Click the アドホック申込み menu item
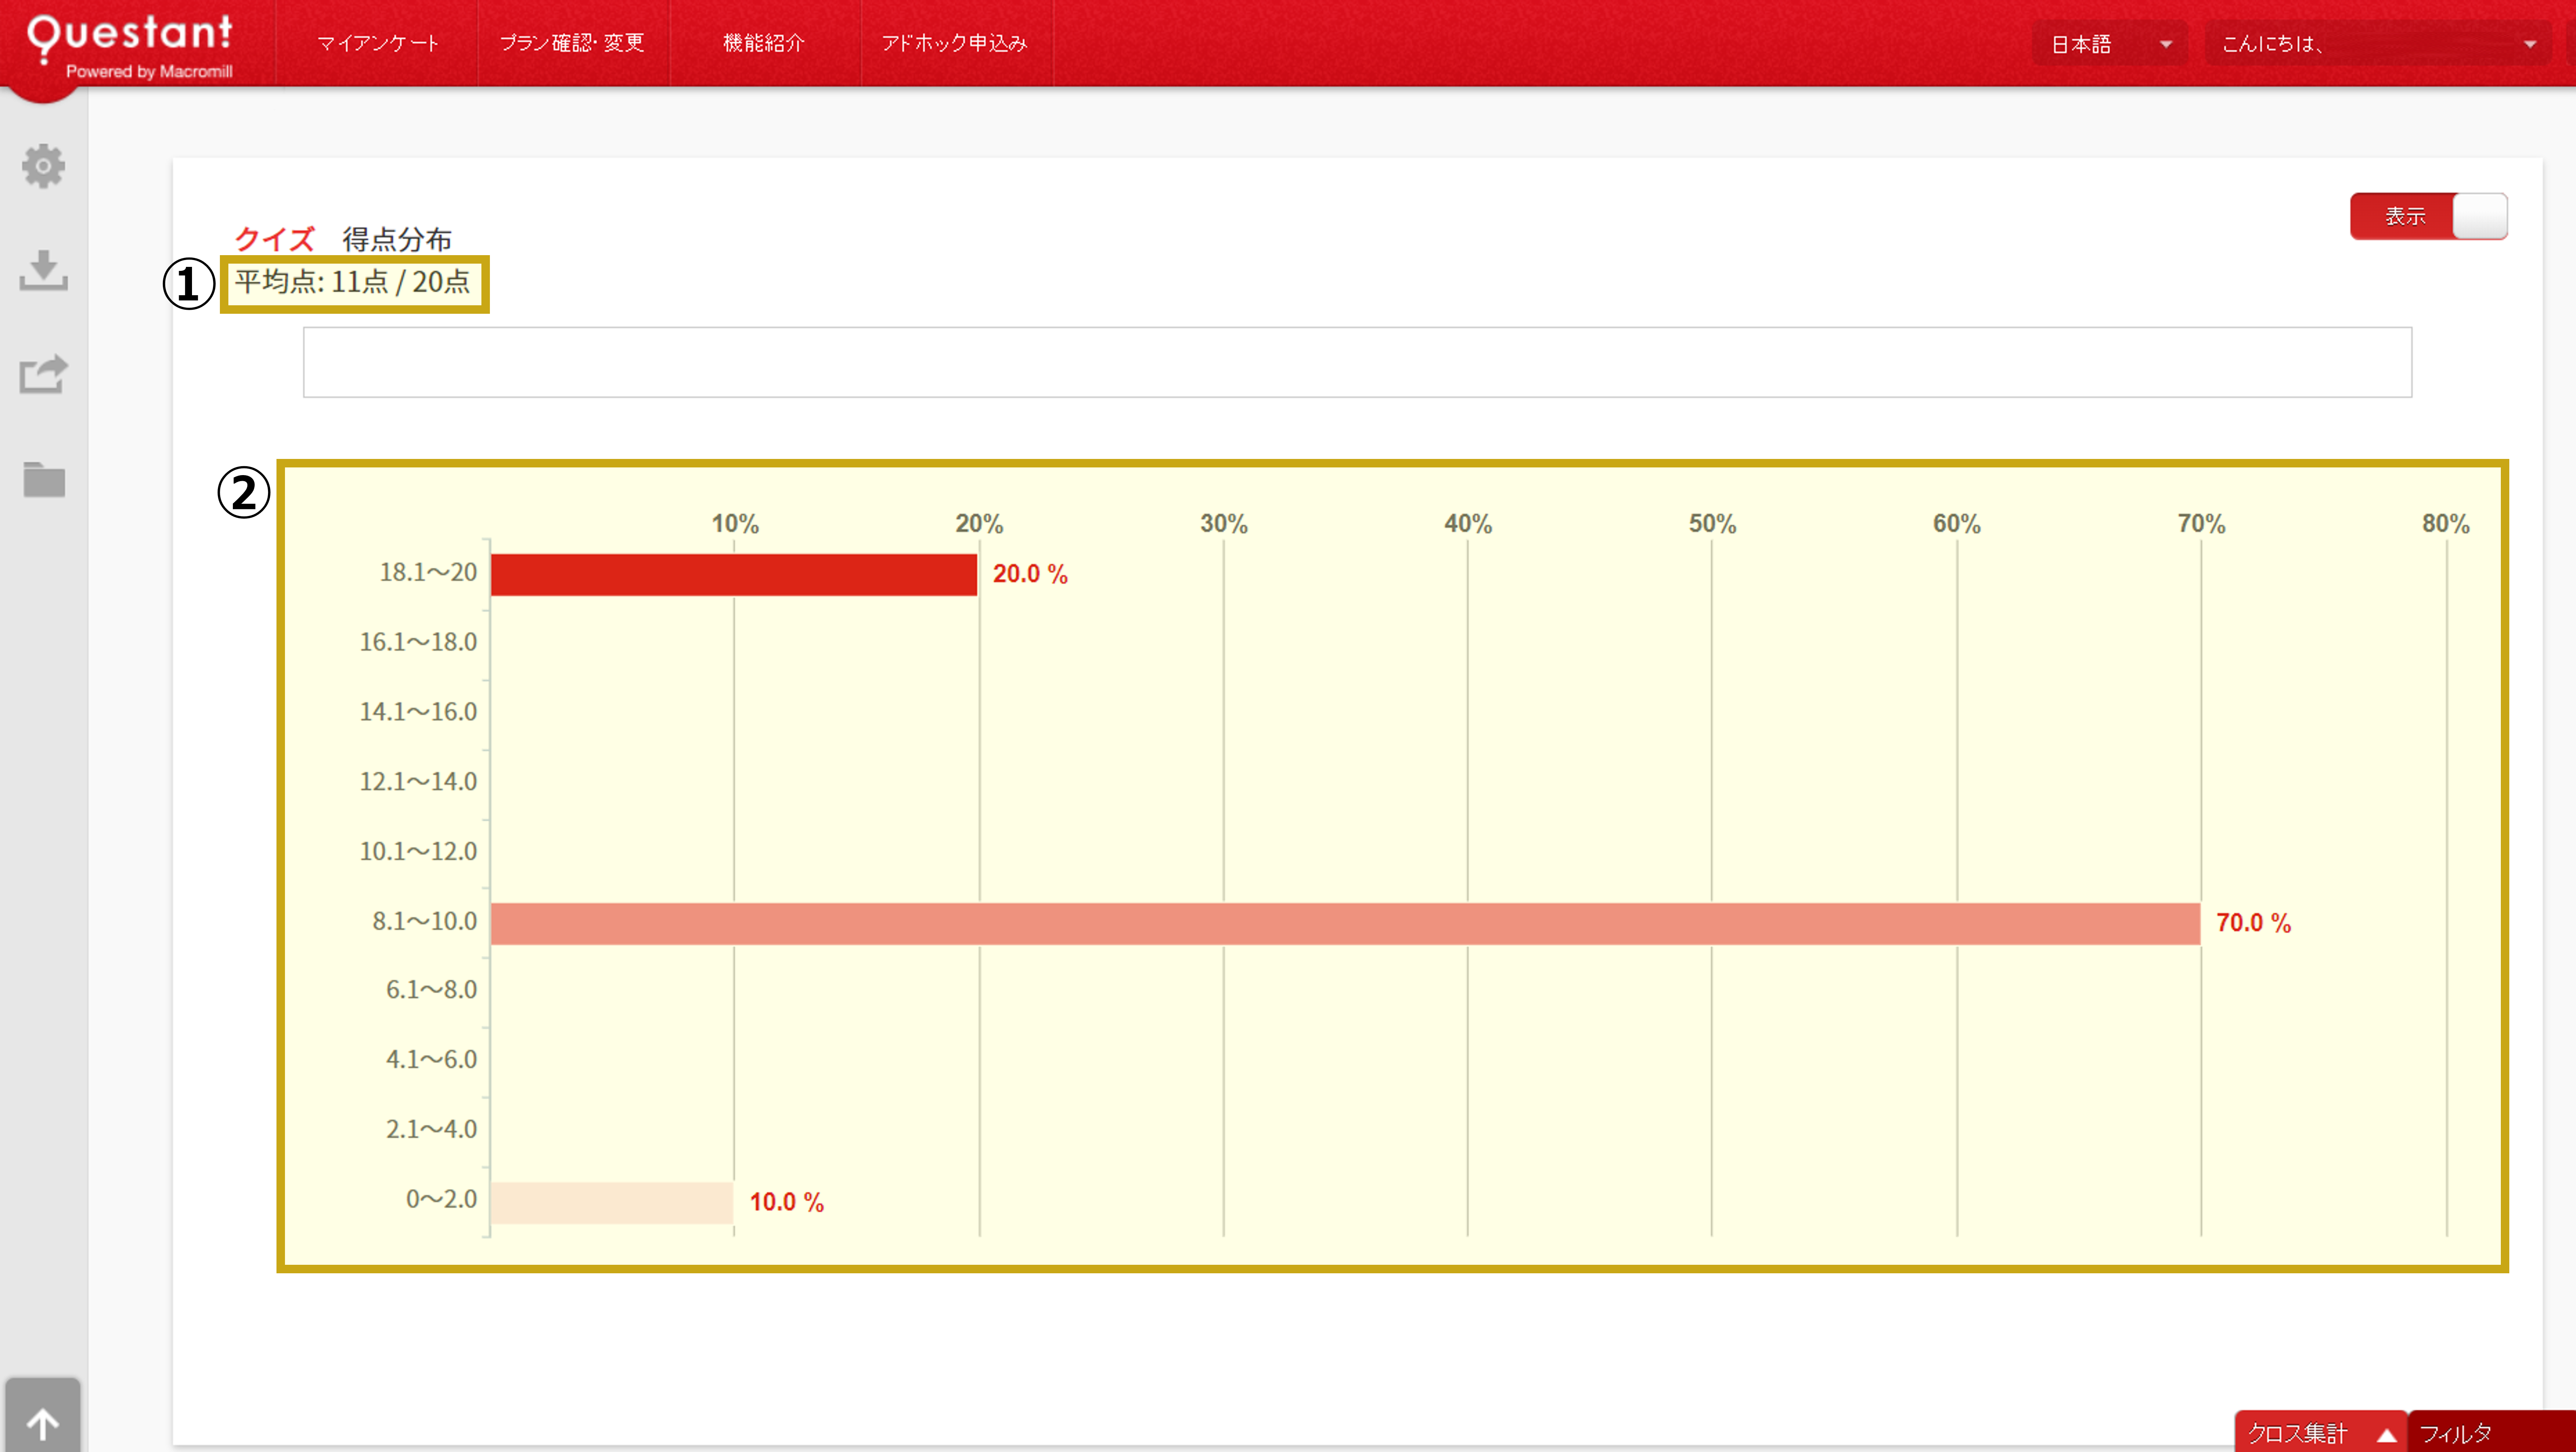Screen dimensions: 2576x1452 coord(955,43)
